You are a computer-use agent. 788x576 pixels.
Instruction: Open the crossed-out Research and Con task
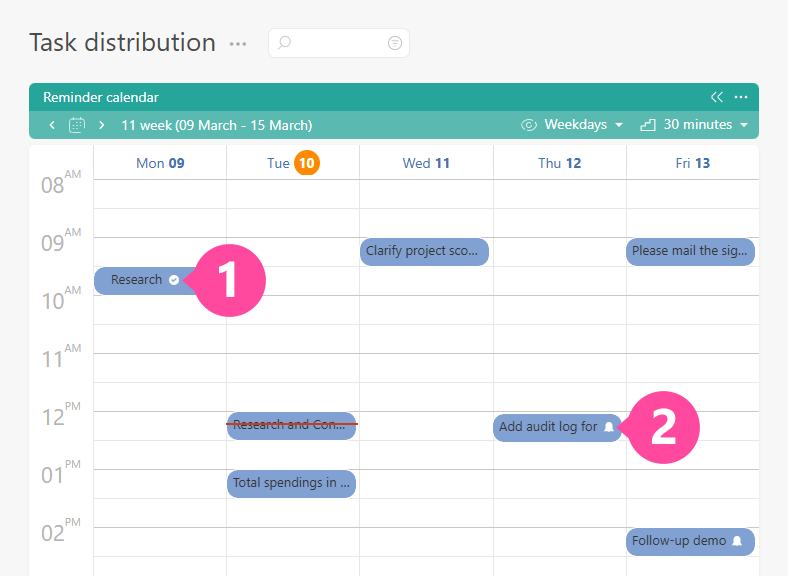click(291, 425)
